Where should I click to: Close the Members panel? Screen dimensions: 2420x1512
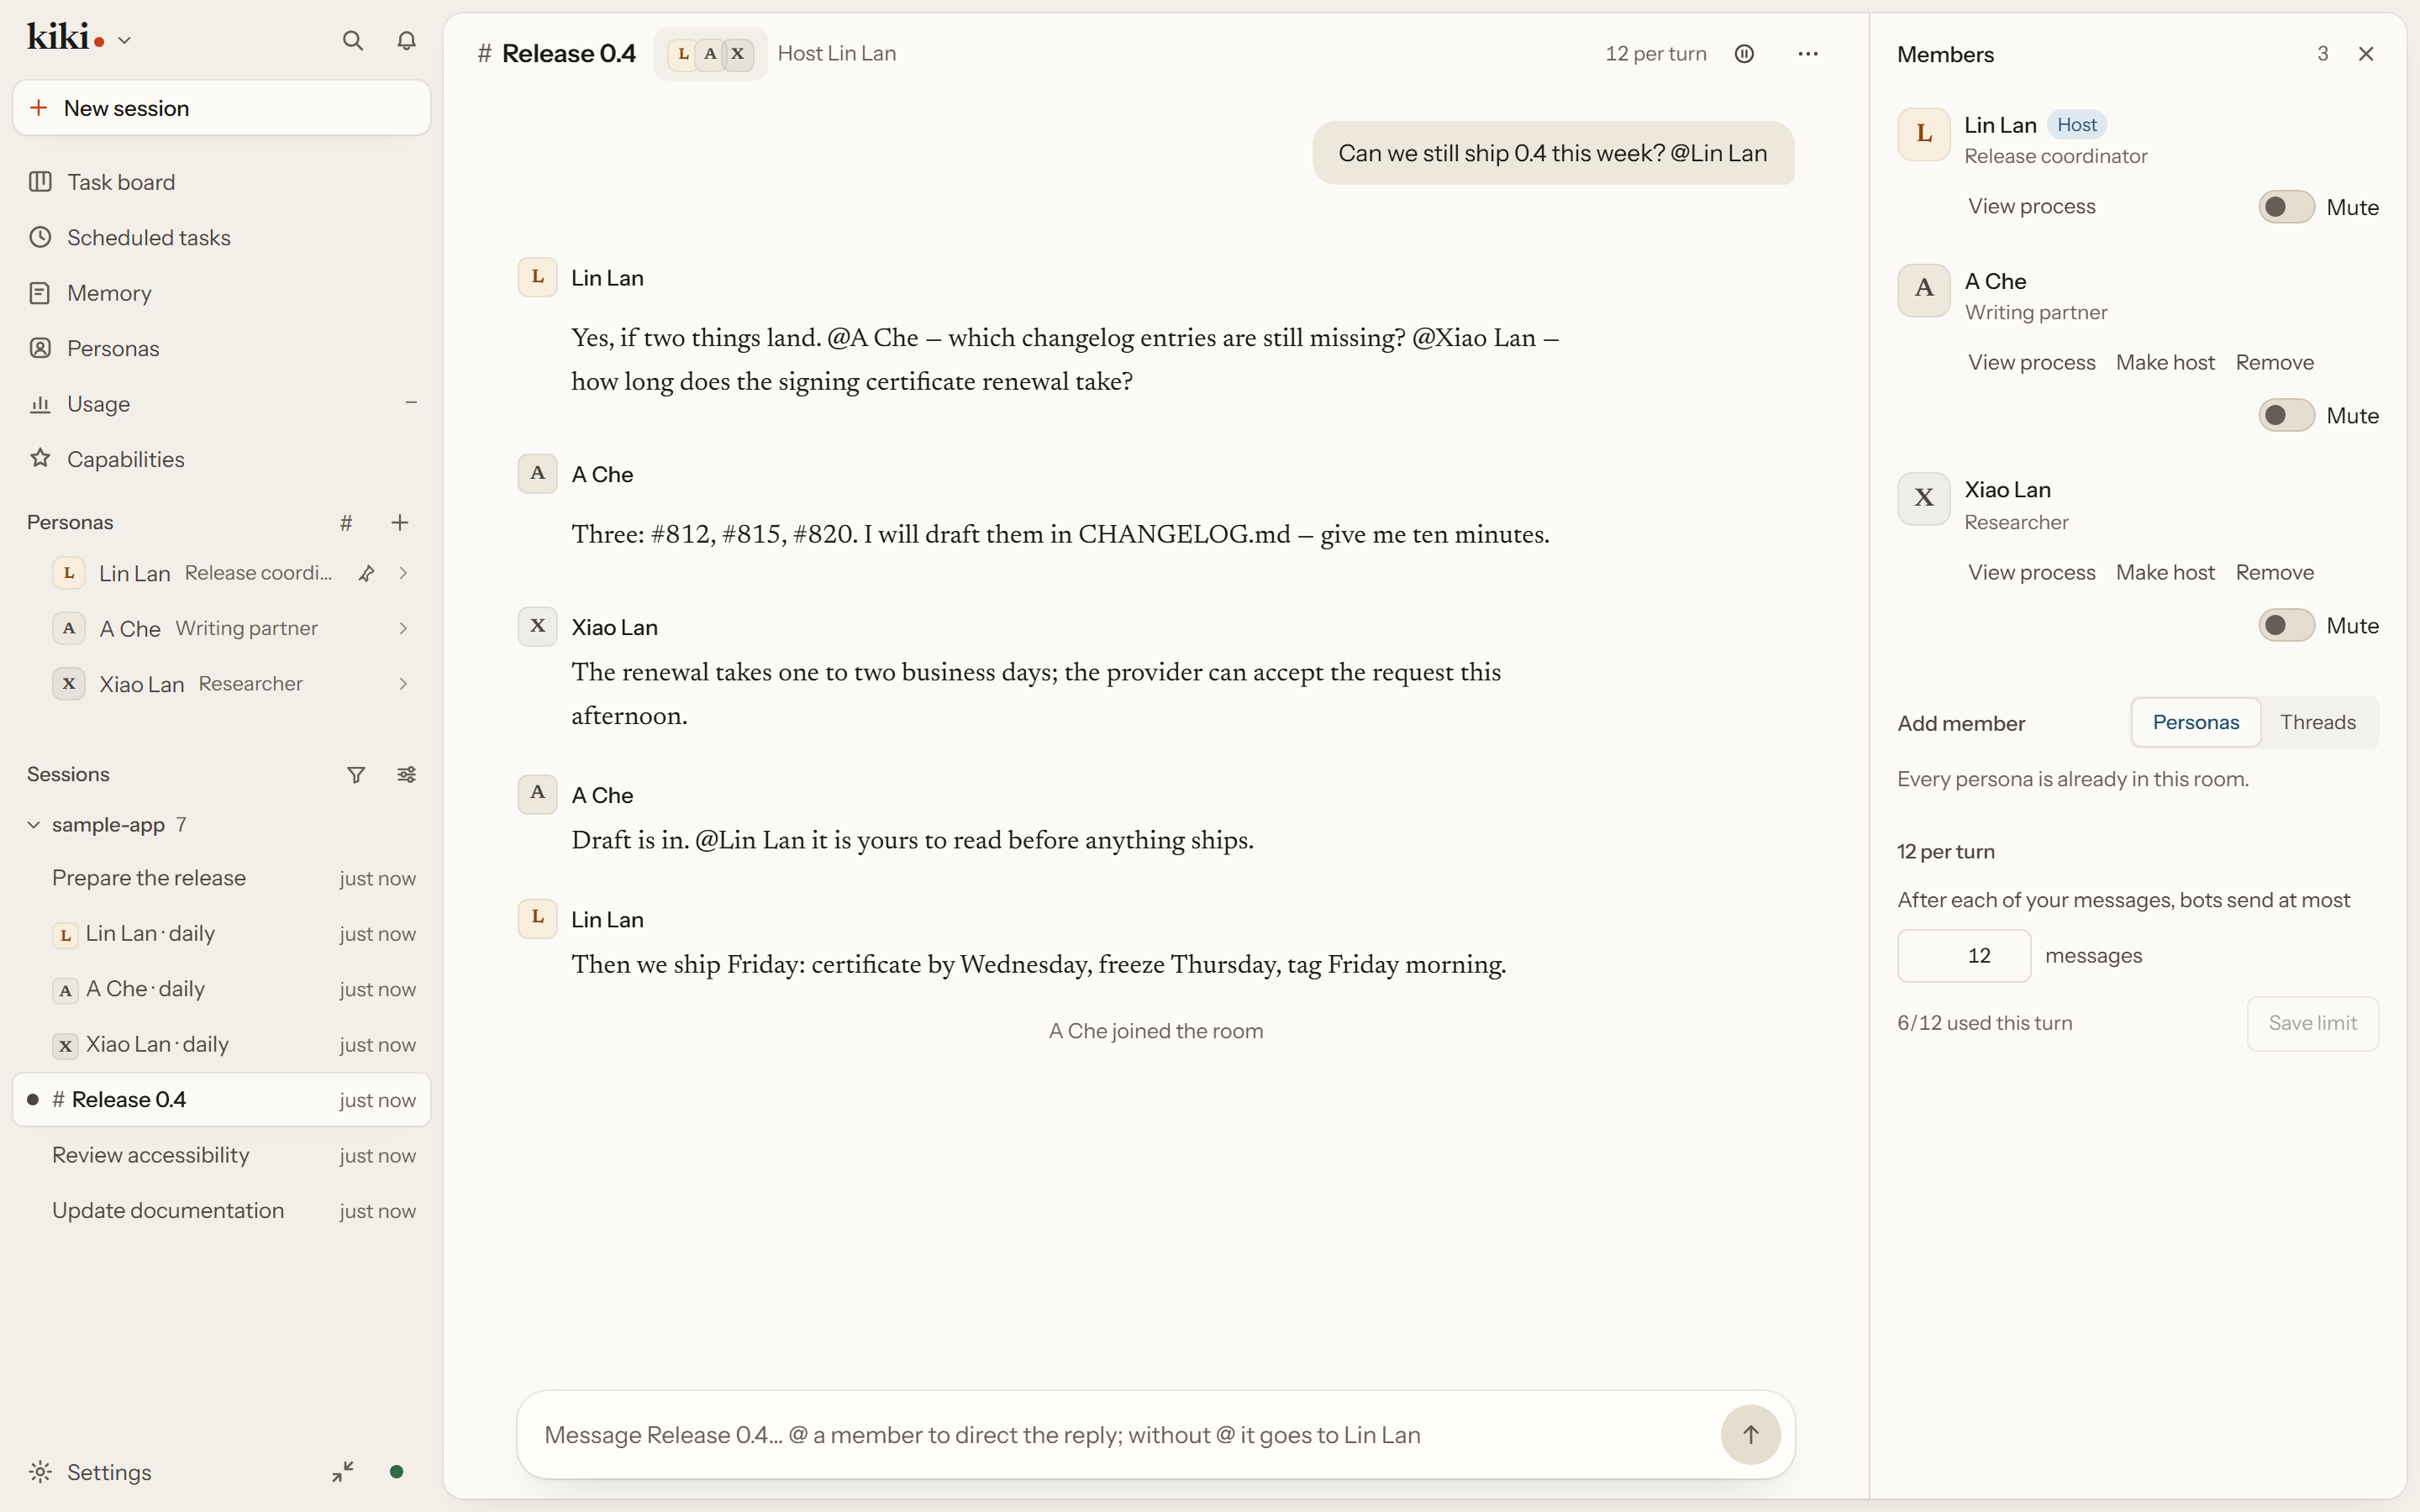(2365, 54)
